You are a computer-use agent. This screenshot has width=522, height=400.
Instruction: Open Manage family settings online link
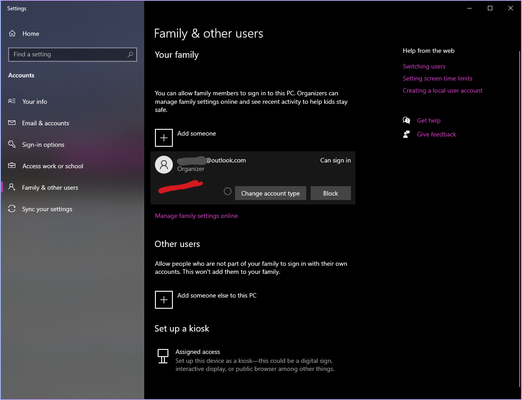[x=196, y=216]
